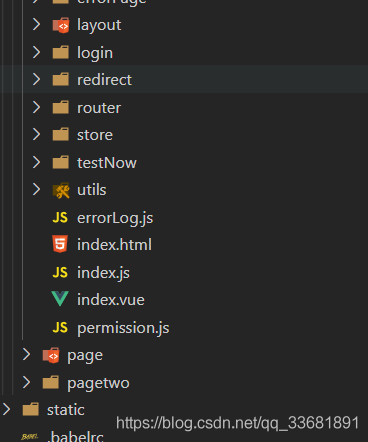Select the 'static' folder name

(66, 410)
